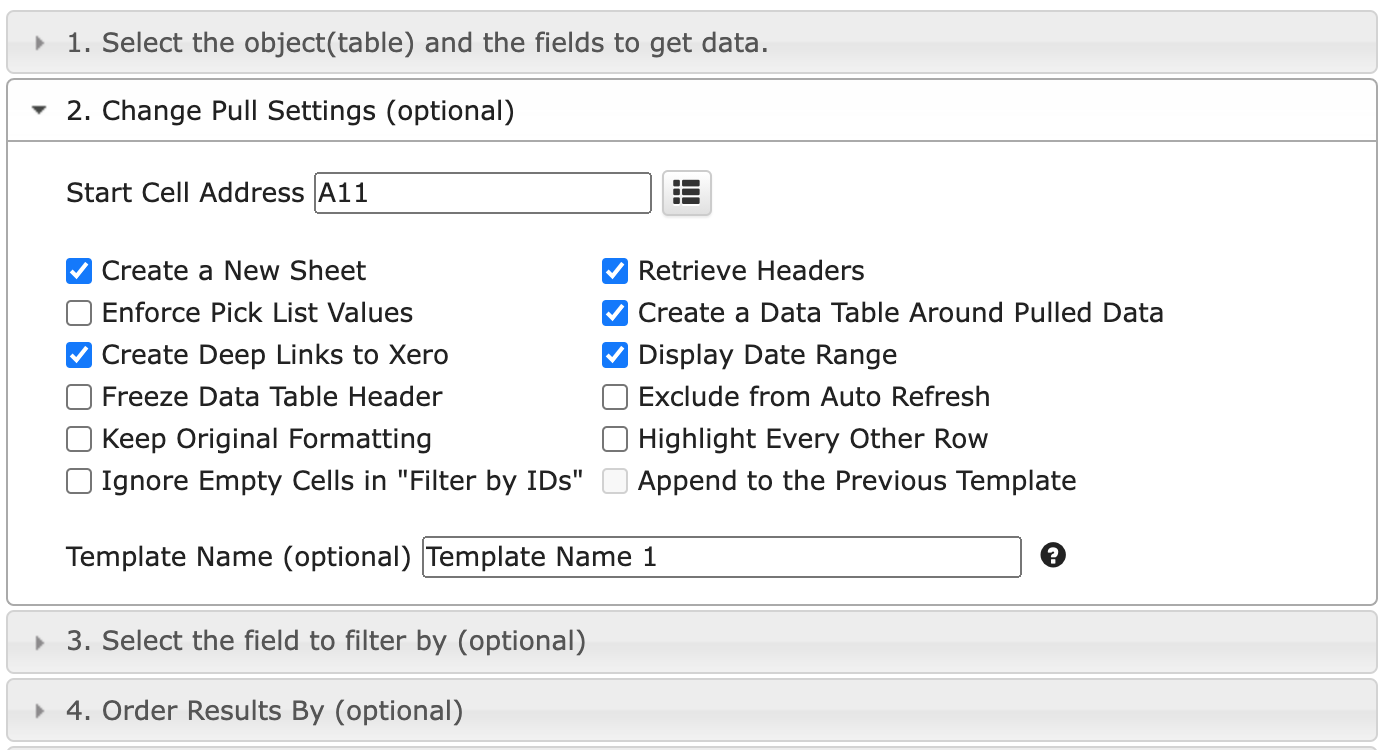Collapse the Change Pull Settings section
The image size is (1388, 750).
point(290,111)
